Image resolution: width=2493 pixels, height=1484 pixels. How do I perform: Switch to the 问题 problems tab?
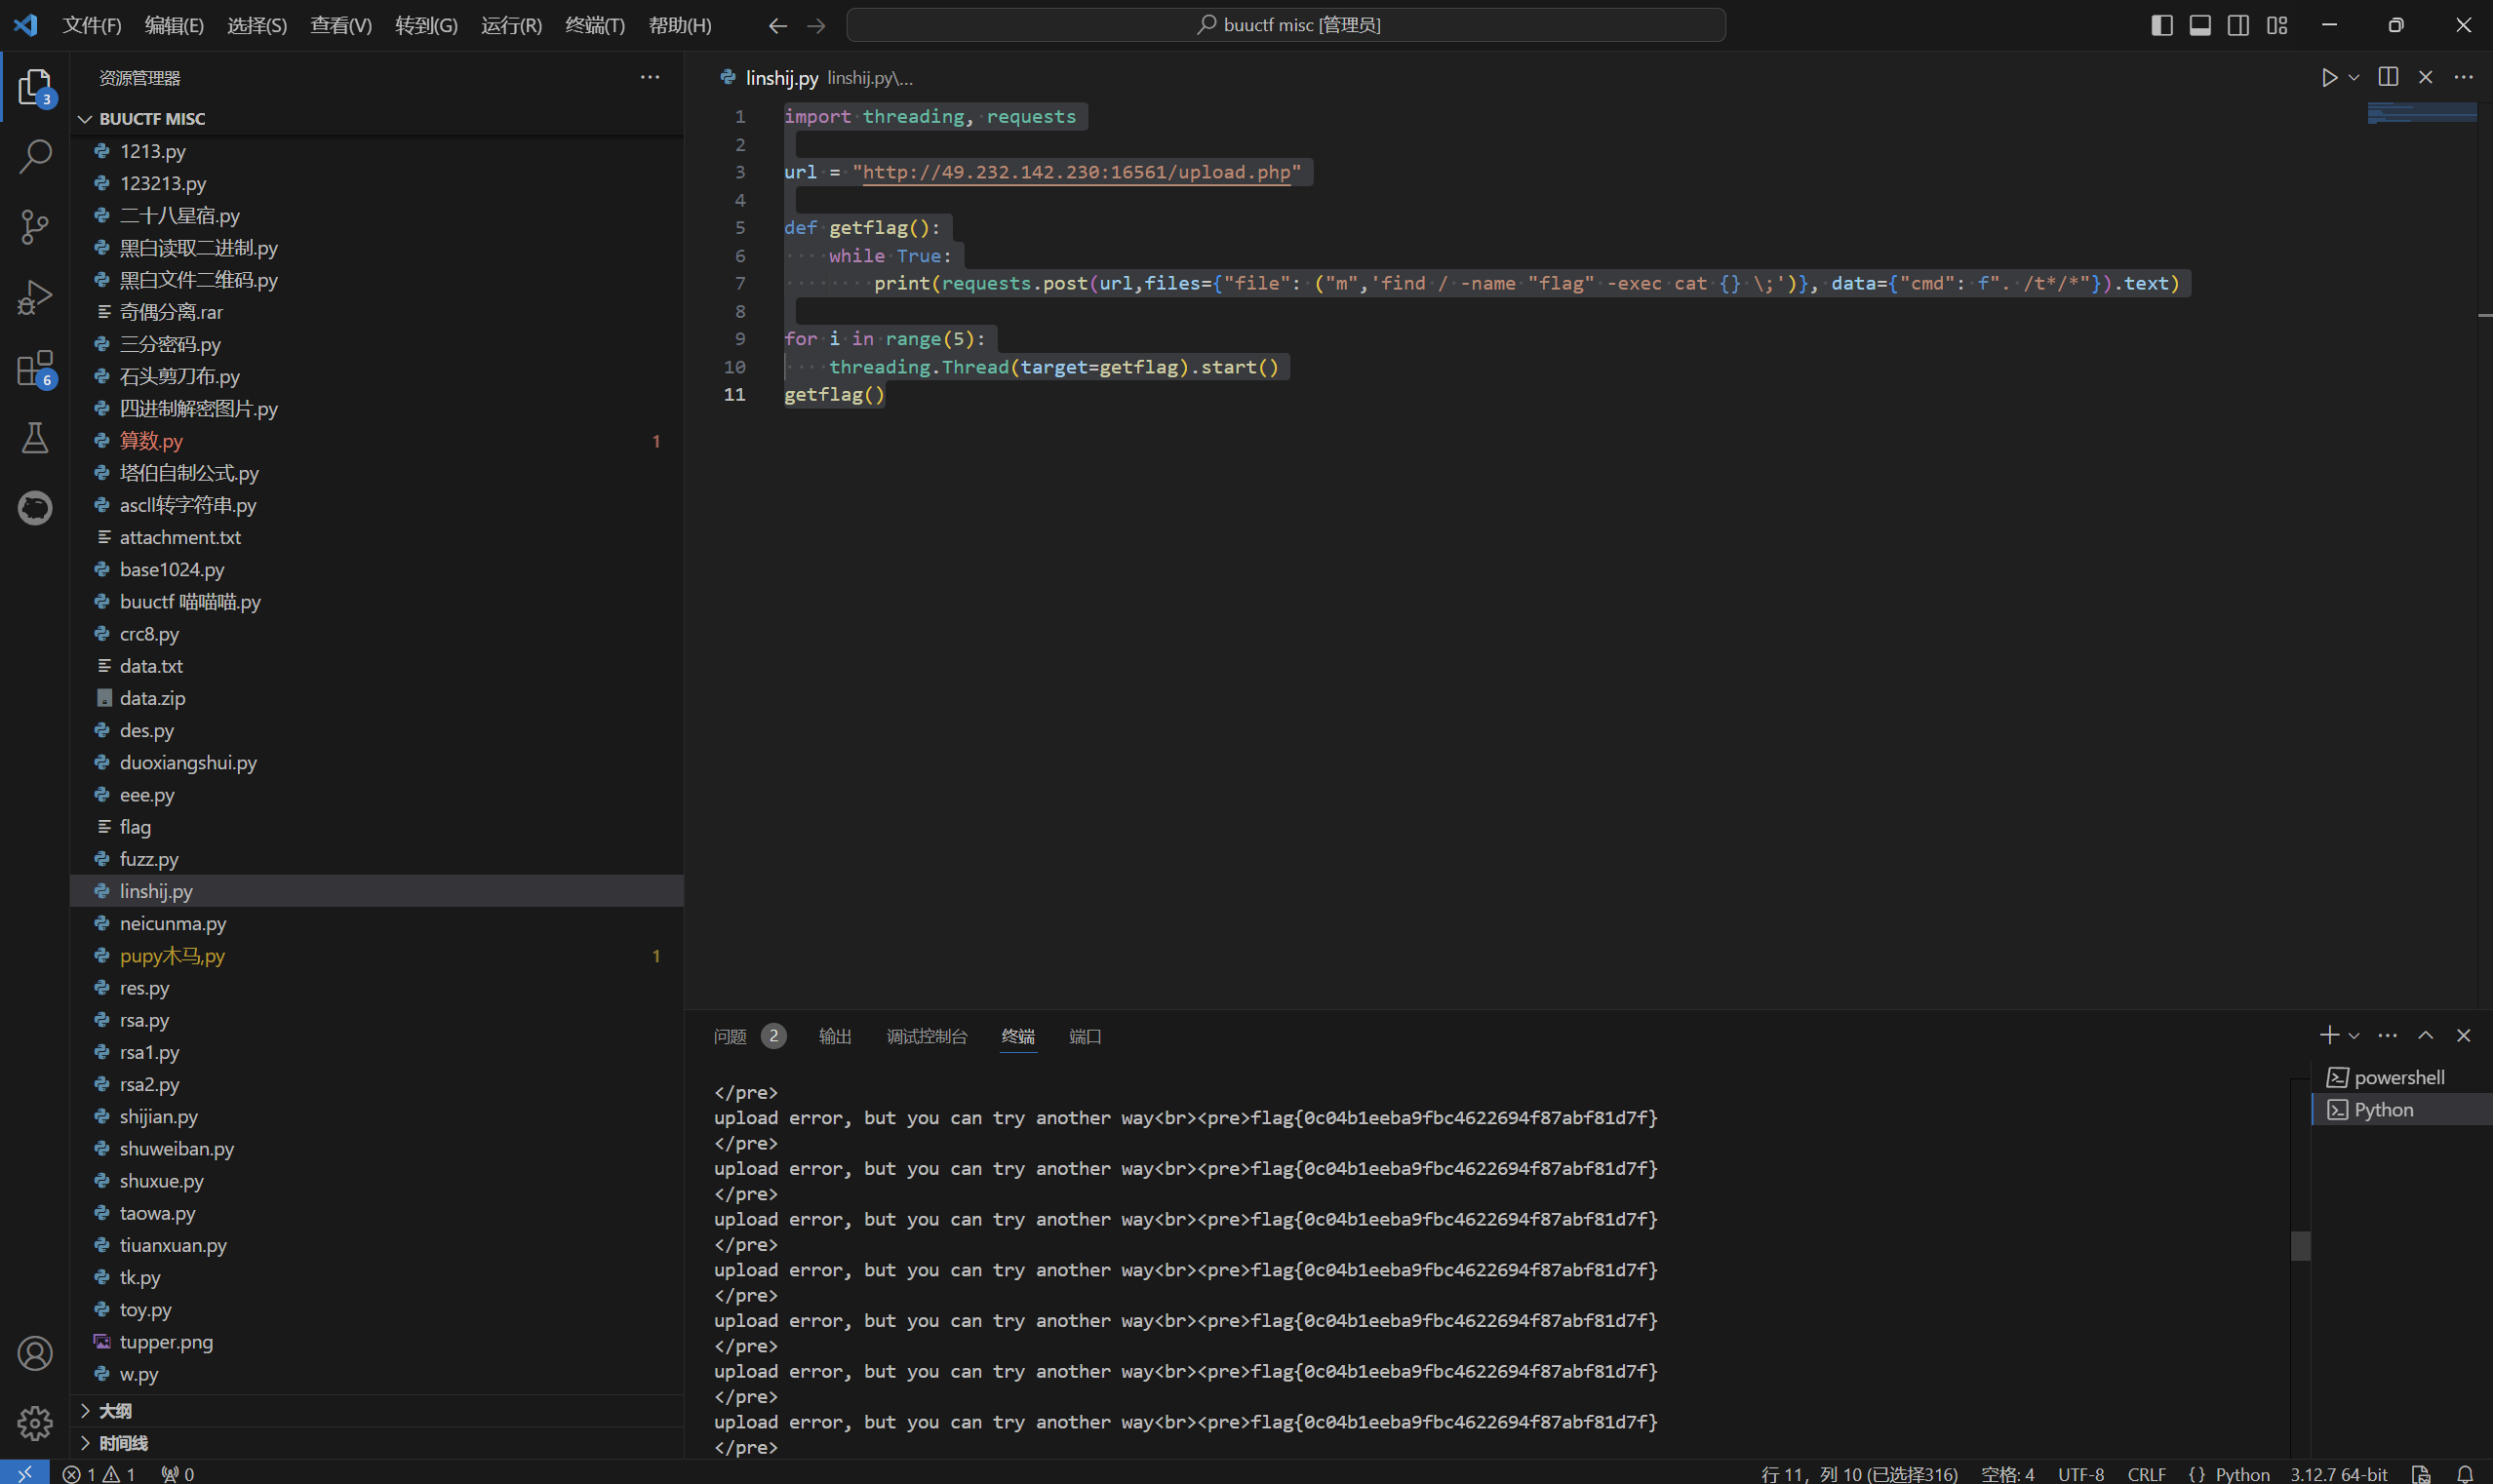[x=749, y=1036]
